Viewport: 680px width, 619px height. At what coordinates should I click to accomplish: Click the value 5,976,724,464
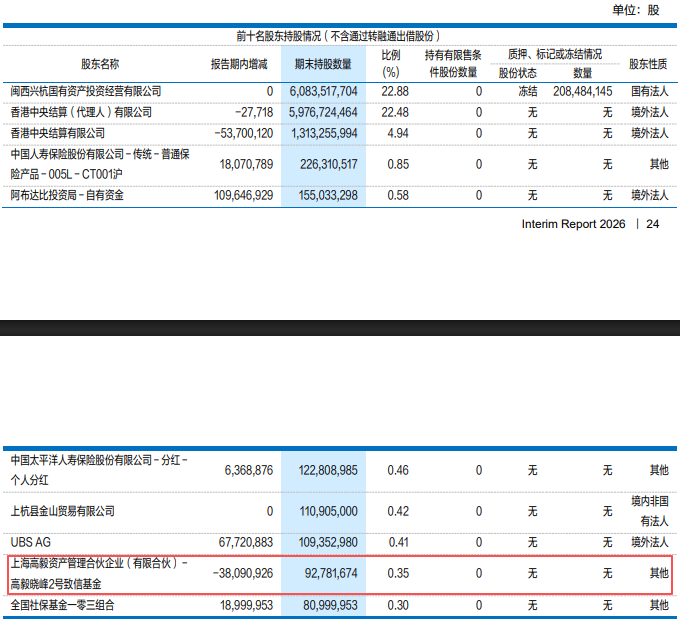pyautogui.click(x=323, y=112)
